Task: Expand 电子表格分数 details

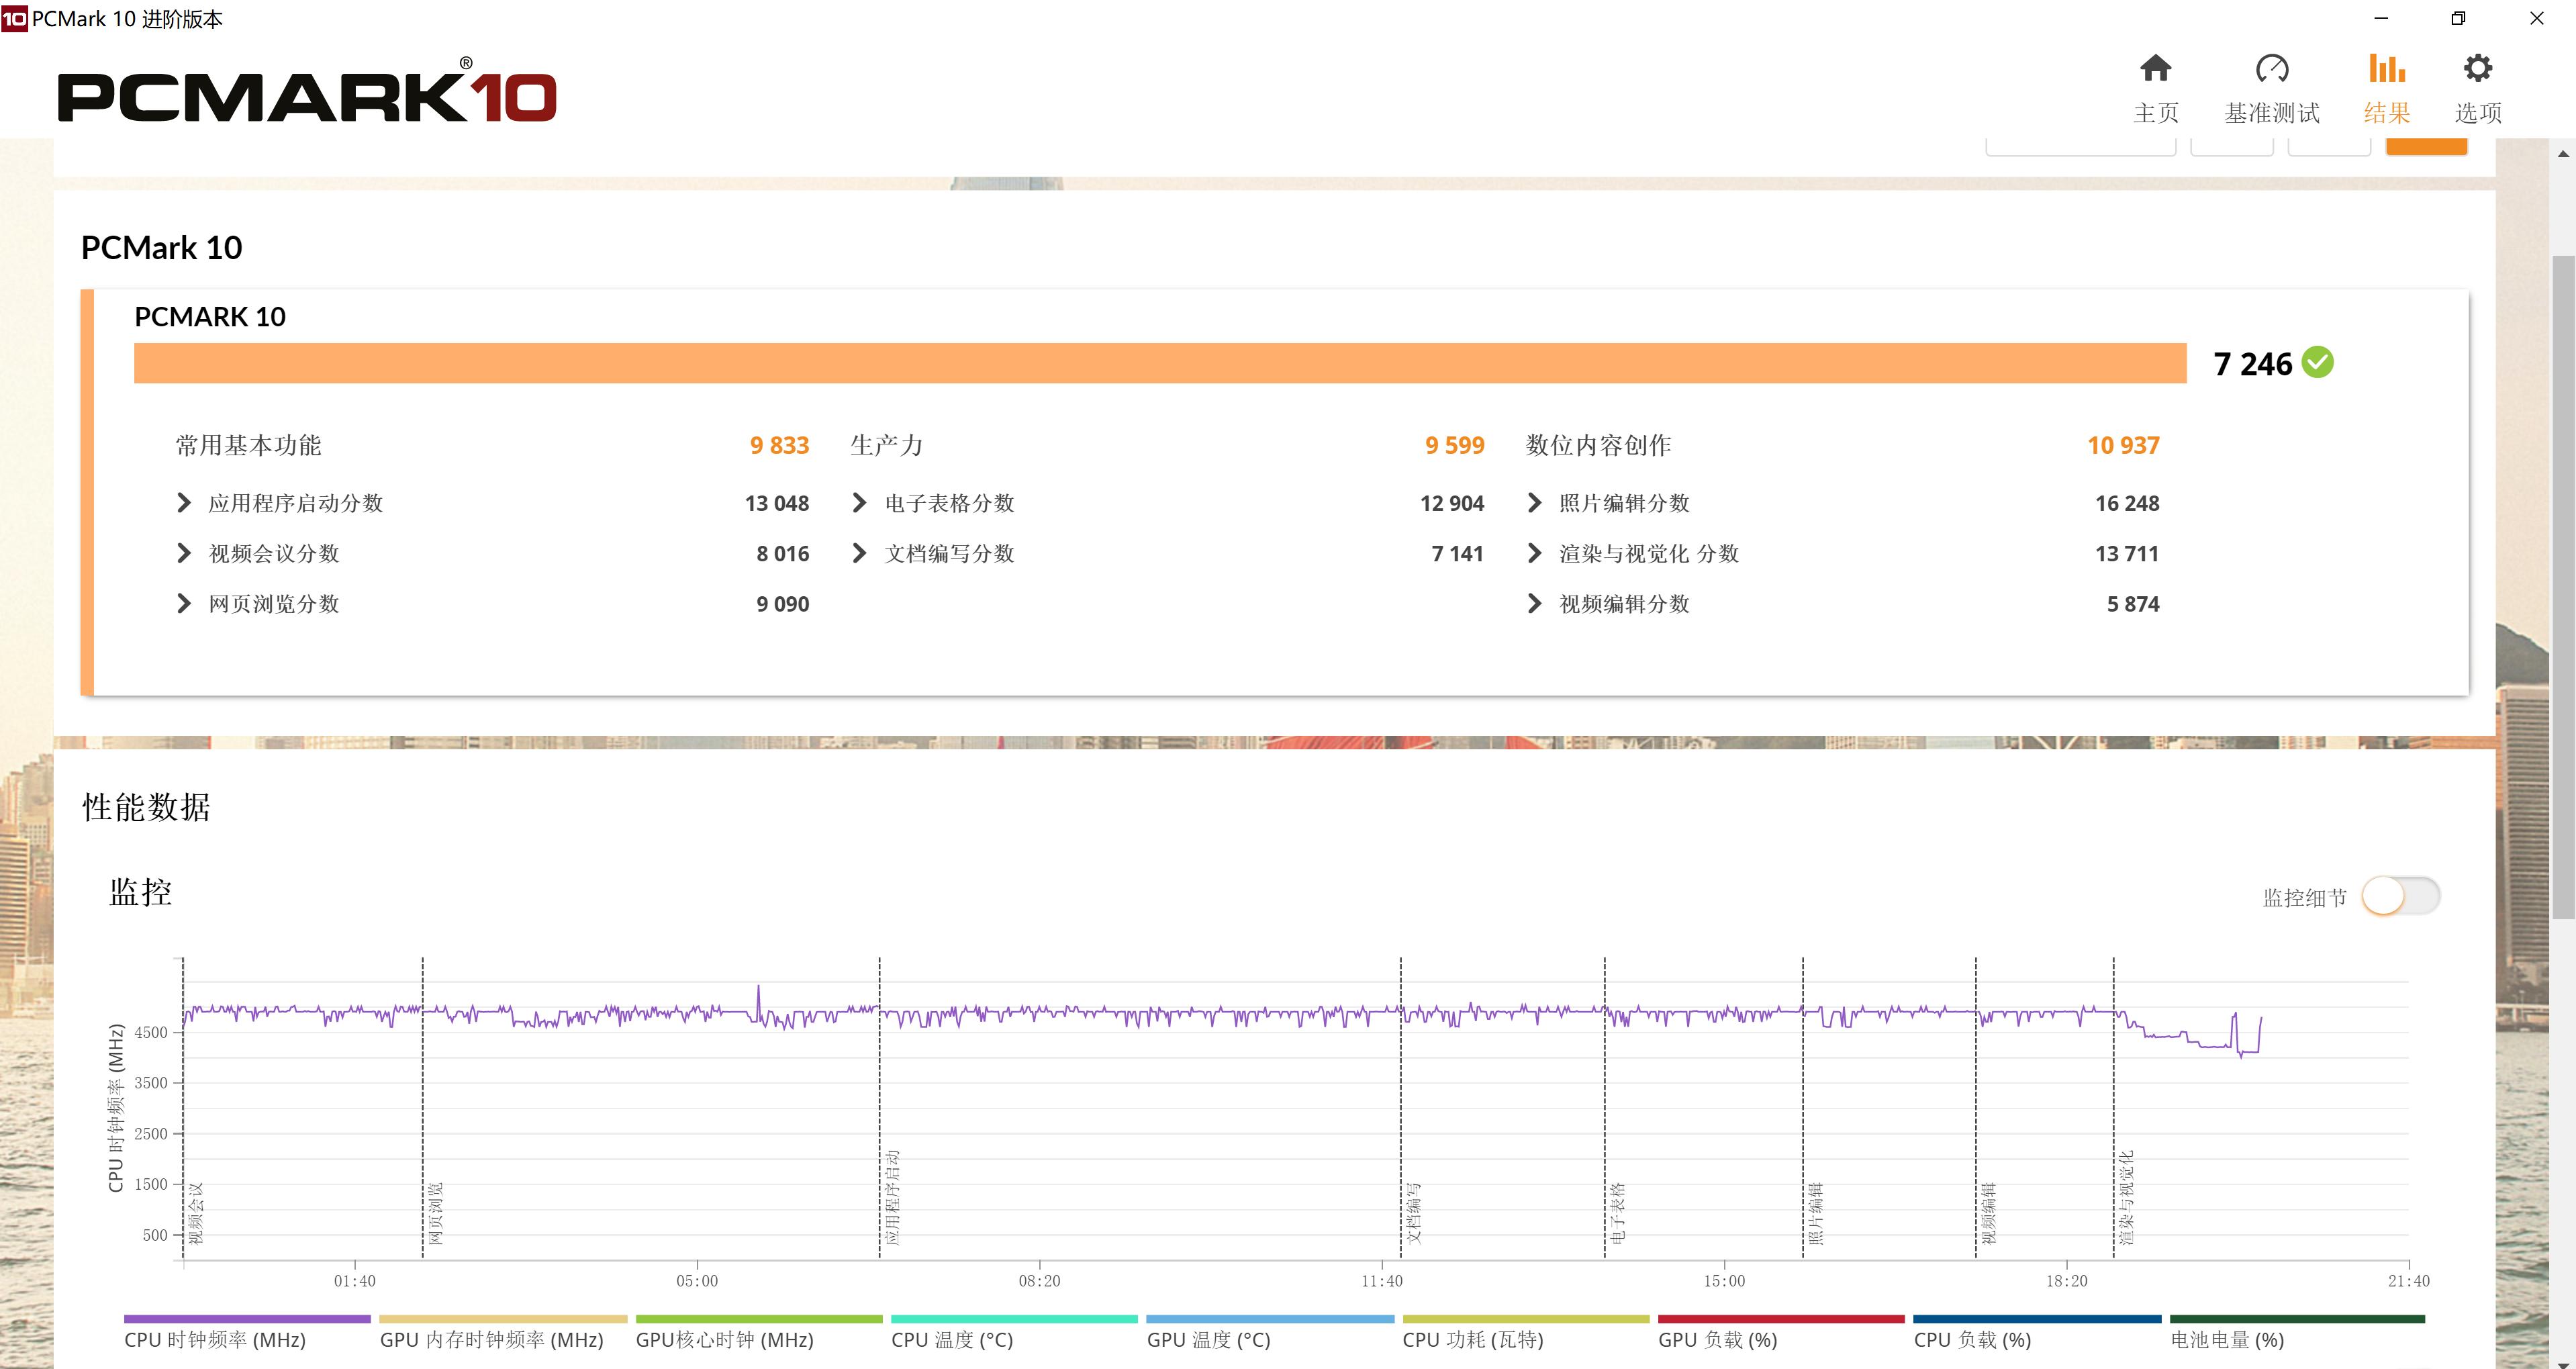Action: (859, 503)
